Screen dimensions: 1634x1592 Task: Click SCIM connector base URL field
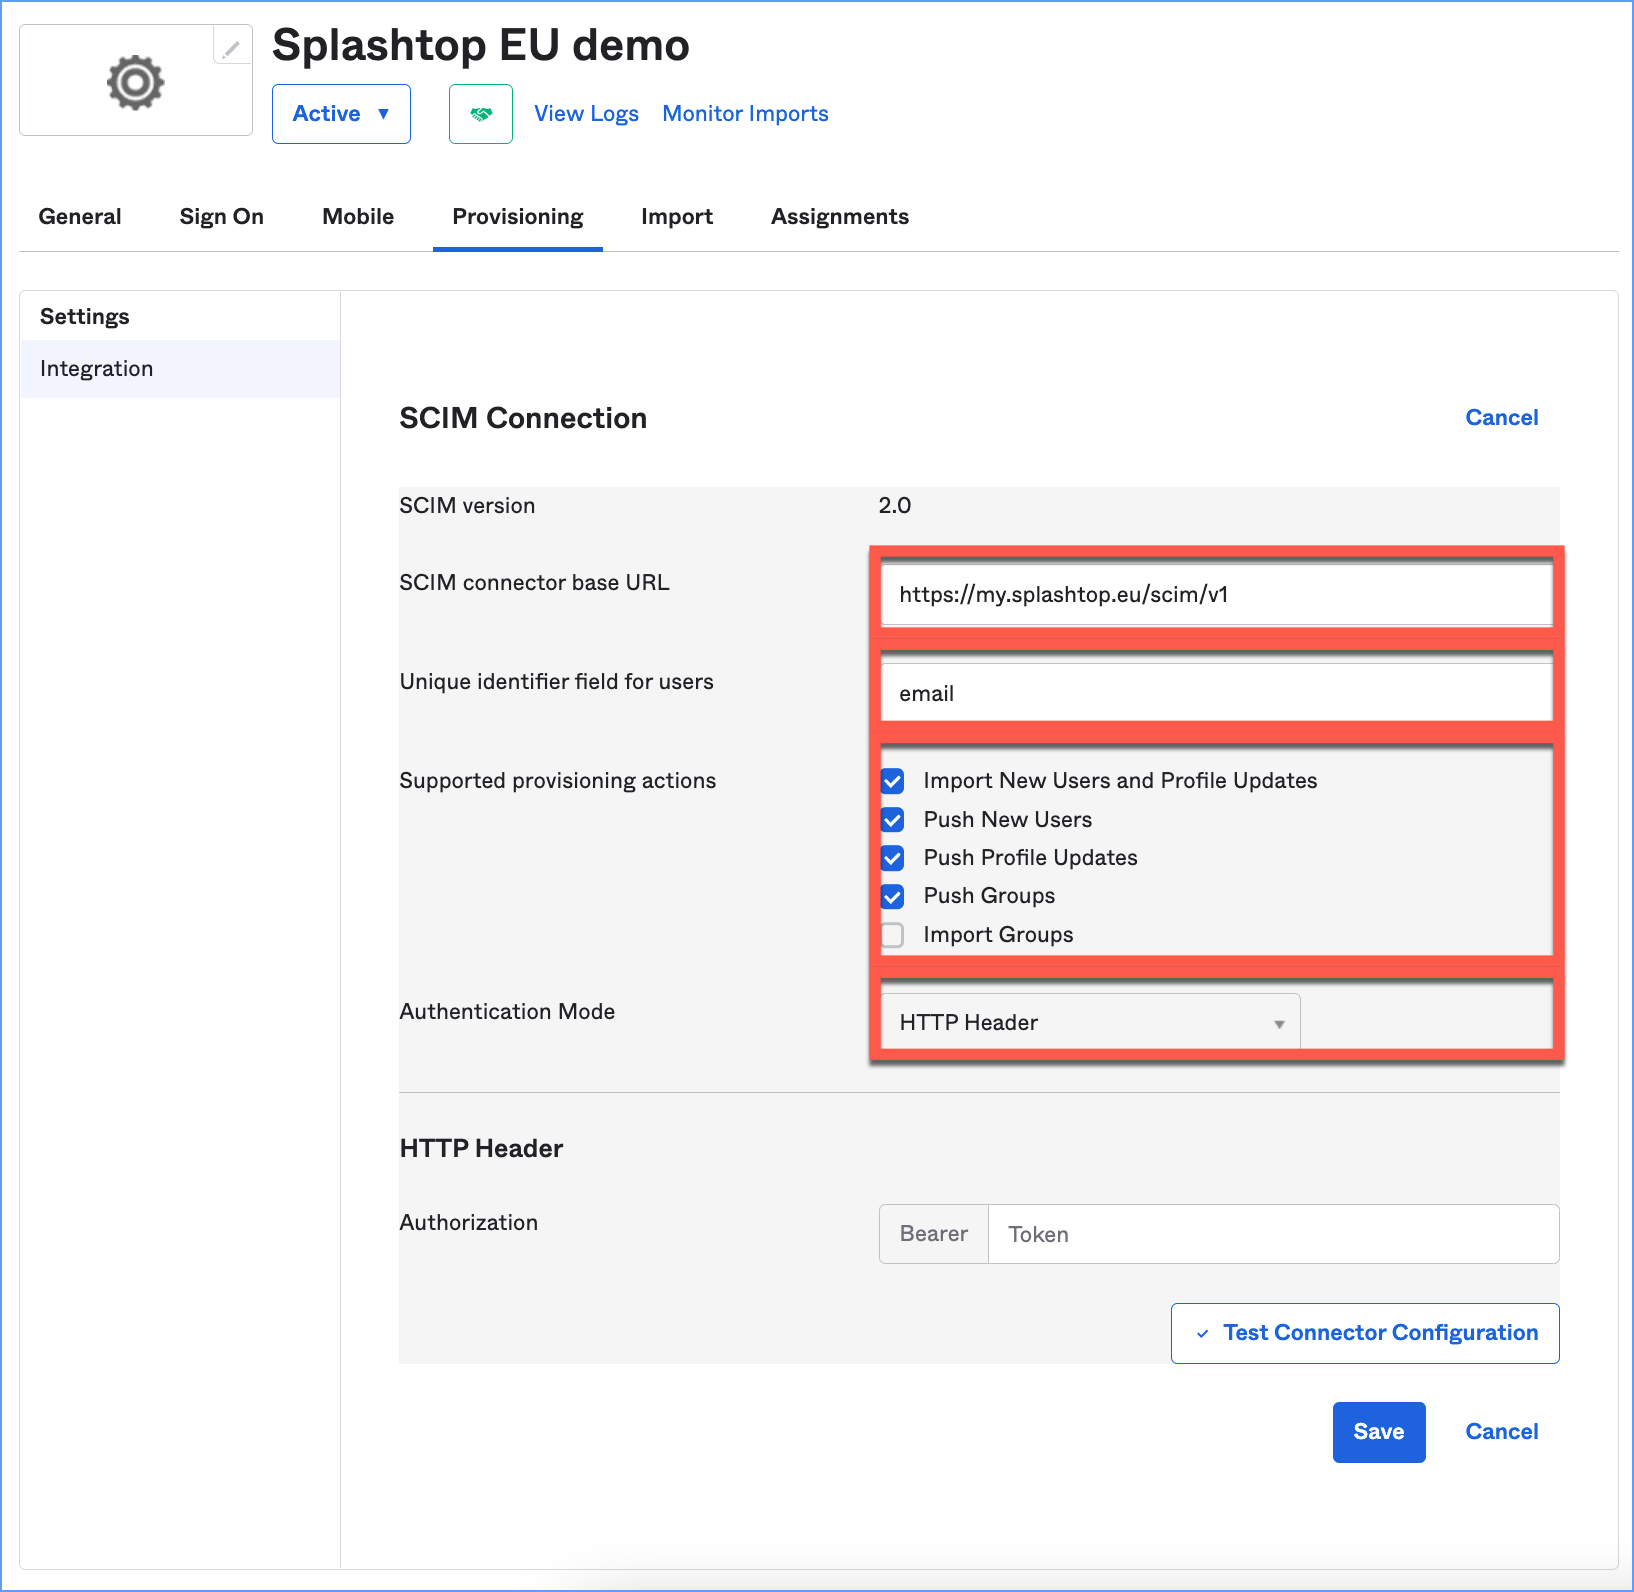tap(1217, 595)
